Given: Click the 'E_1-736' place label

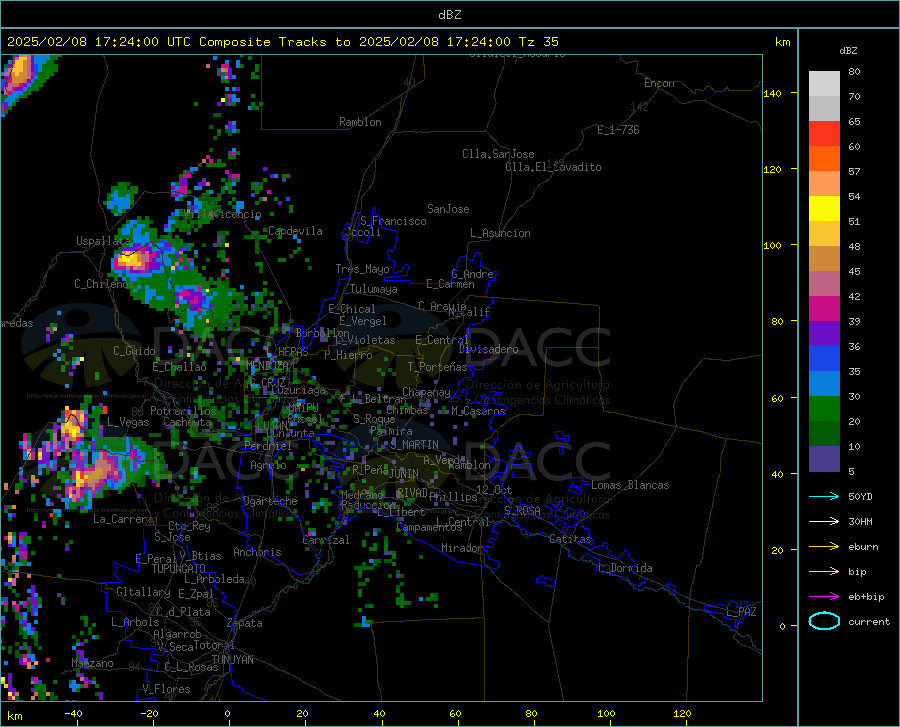Looking at the screenshot, I should [618, 130].
